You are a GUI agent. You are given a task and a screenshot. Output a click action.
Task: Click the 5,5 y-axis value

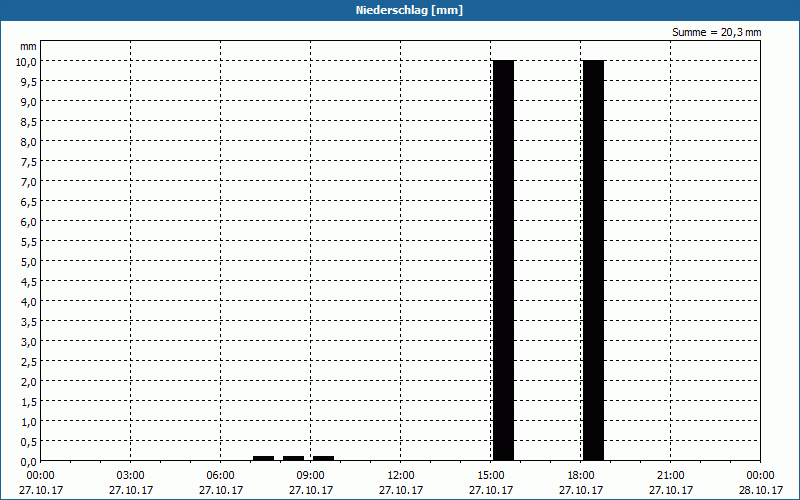[29, 241]
